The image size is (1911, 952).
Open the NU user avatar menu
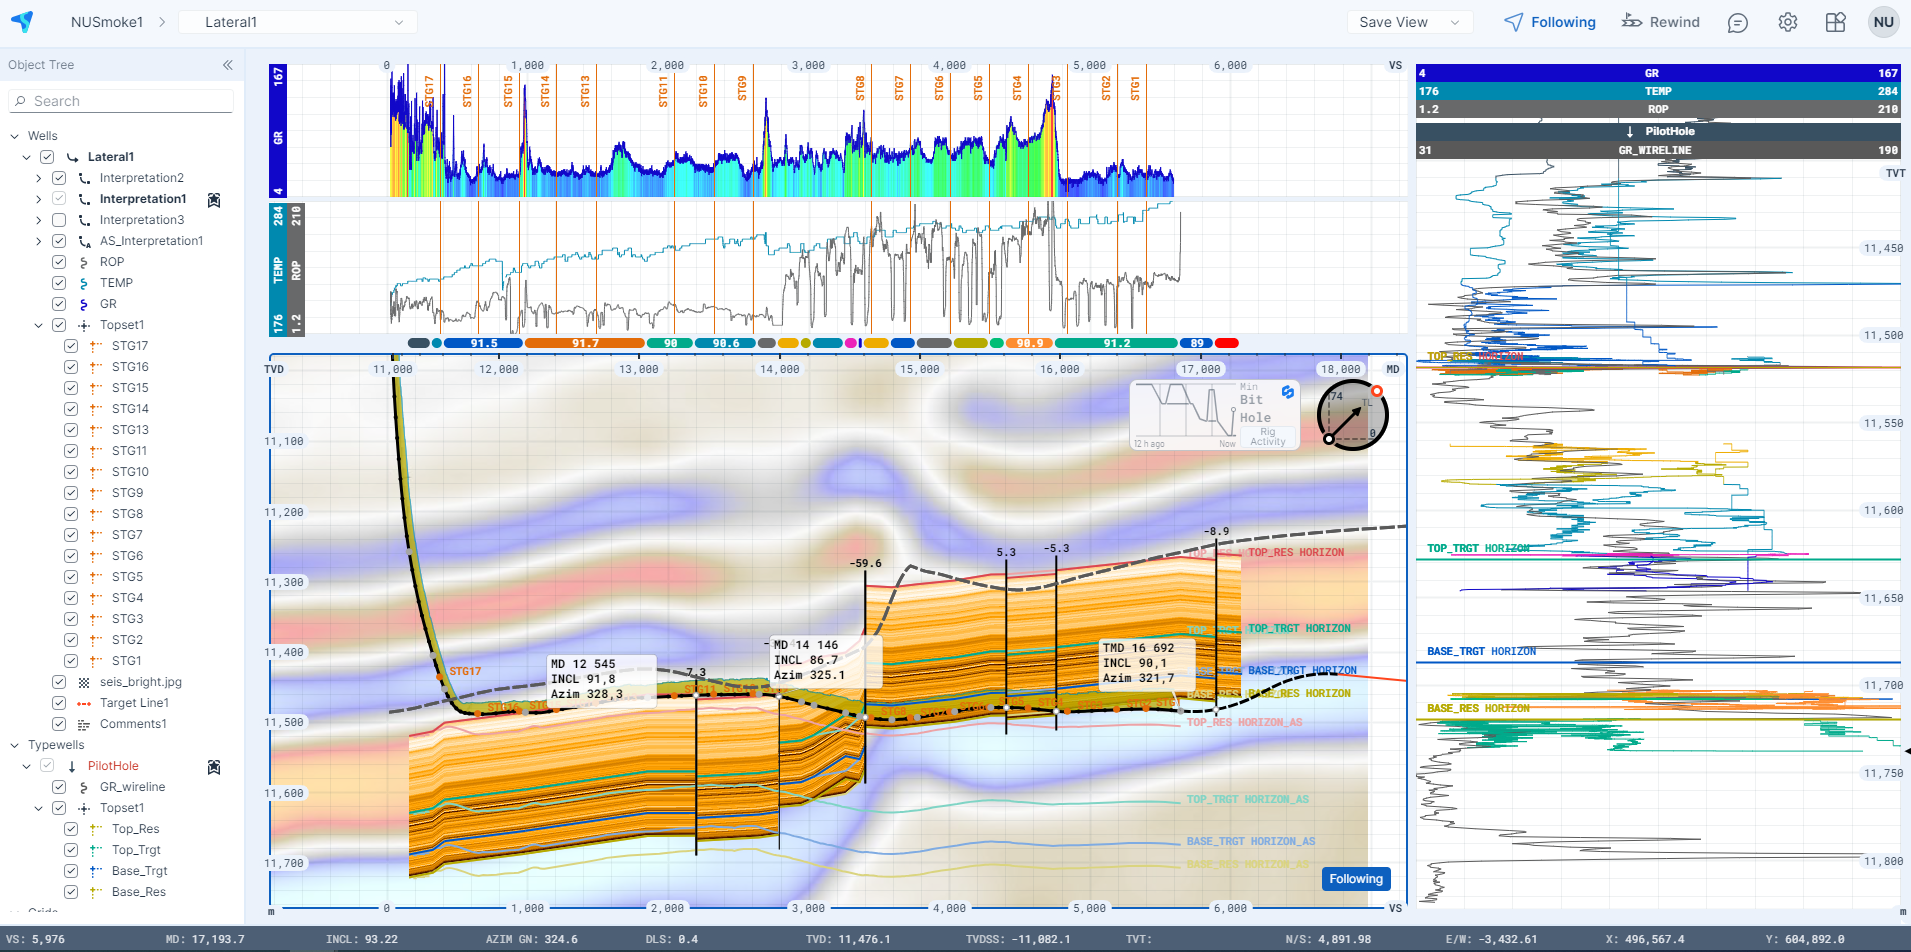(1884, 22)
